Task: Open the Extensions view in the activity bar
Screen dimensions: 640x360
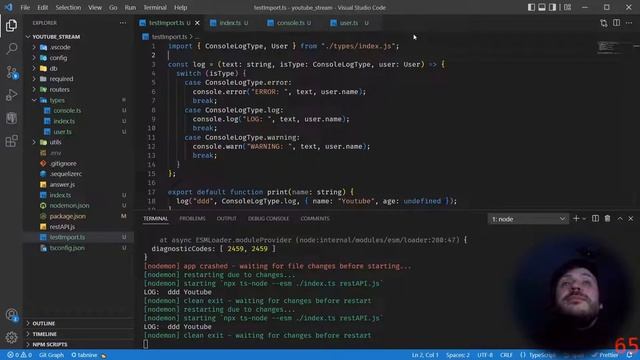Action: tap(11, 141)
